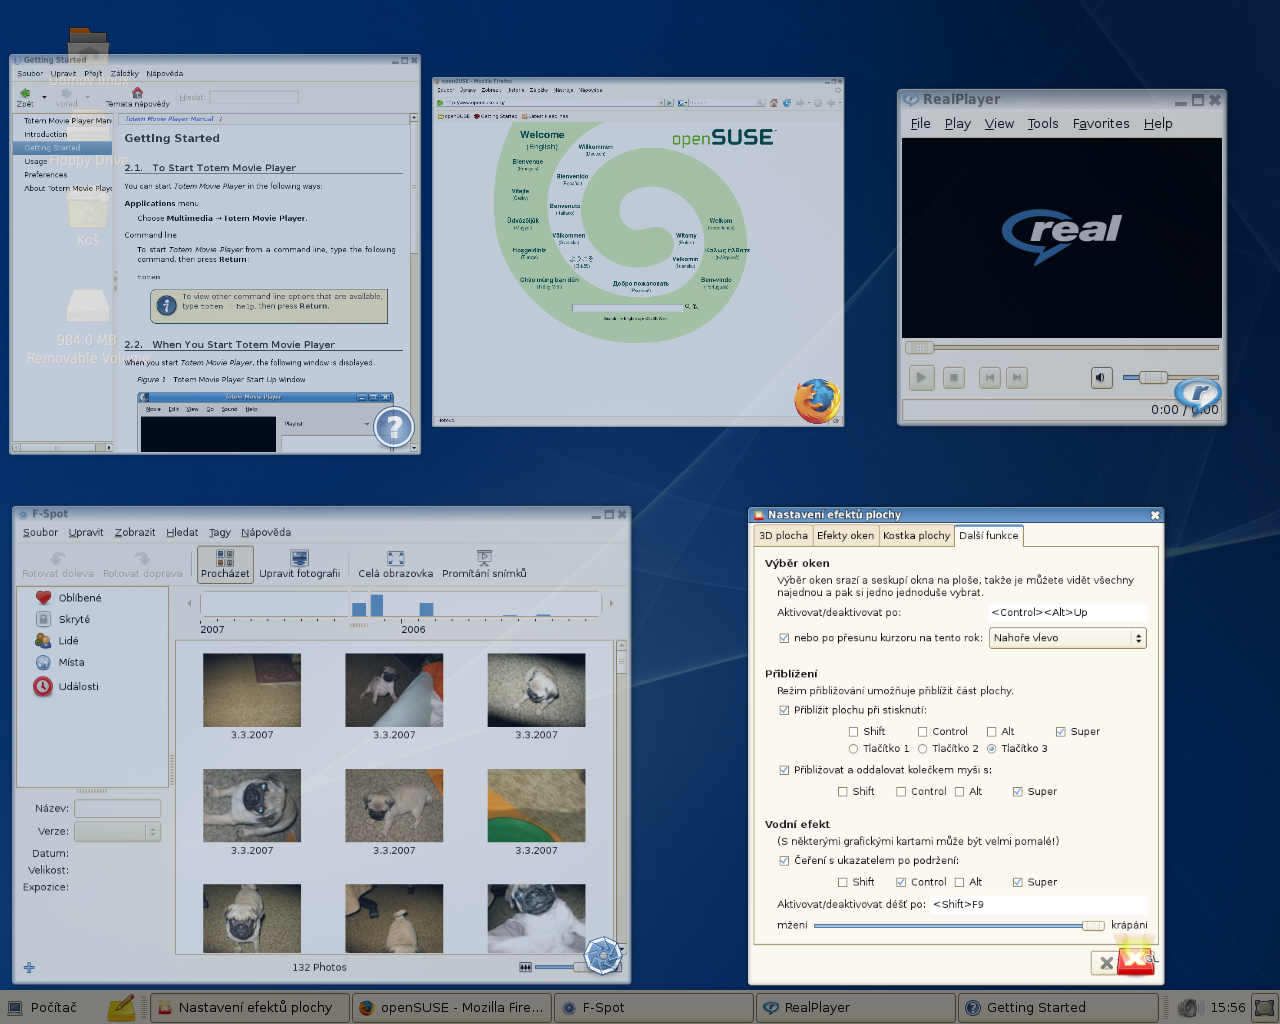Viewport: 1280px width, 1024px height.
Task: Open the 'Nahoře vlevo' corner dropdown
Action: click(1067, 638)
